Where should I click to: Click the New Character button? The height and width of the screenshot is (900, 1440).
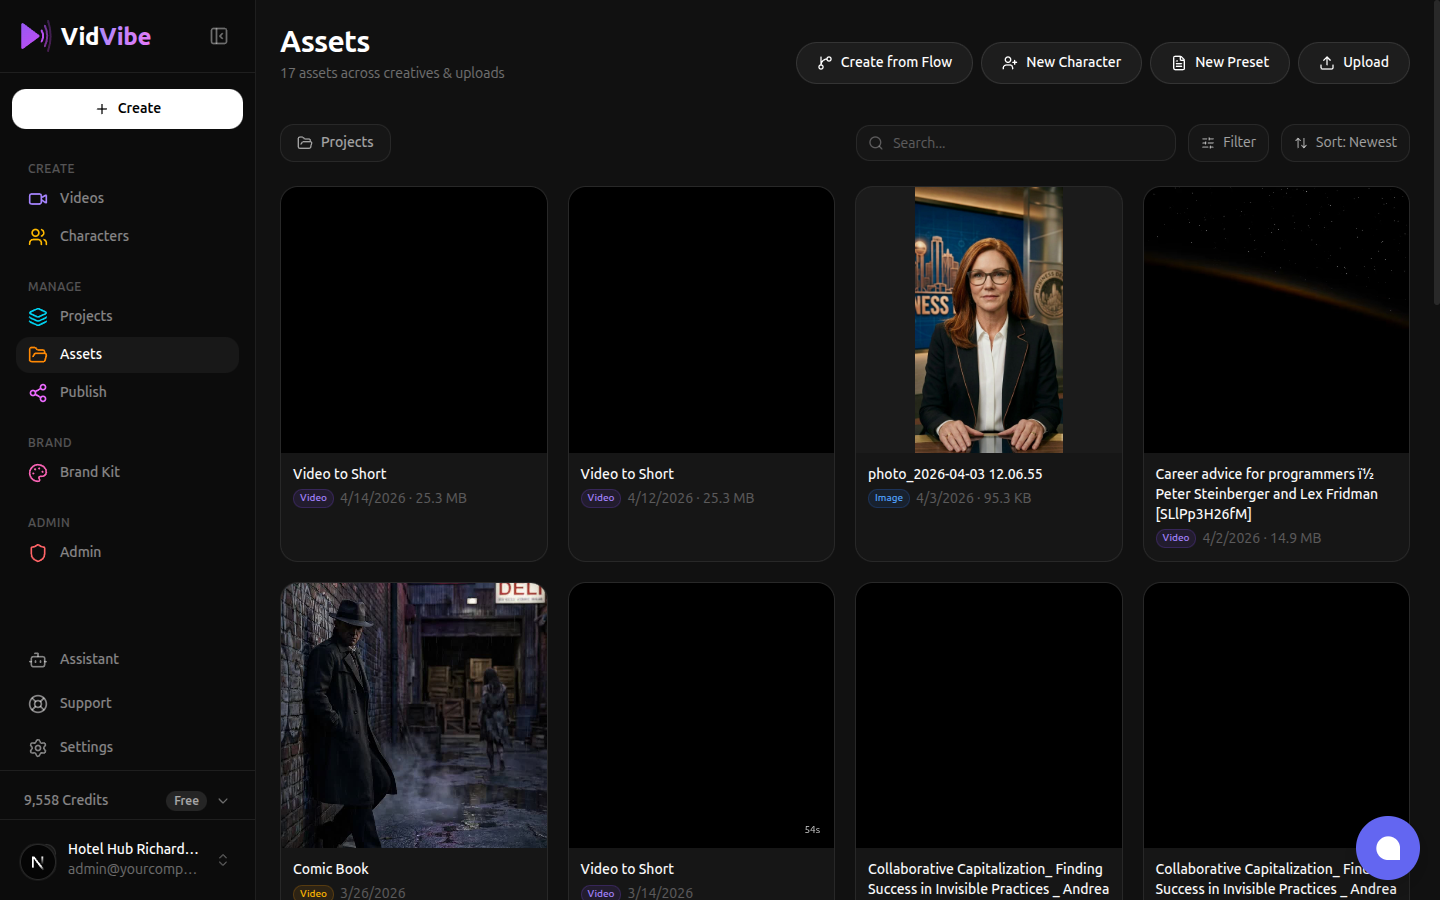click(x=1061, y=63)
